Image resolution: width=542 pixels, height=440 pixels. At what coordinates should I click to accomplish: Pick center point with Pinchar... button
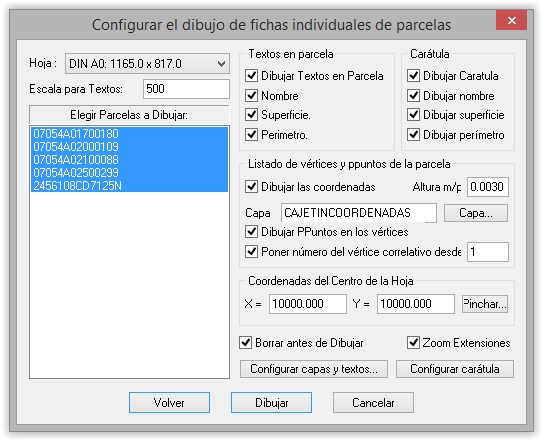(485, 304)
